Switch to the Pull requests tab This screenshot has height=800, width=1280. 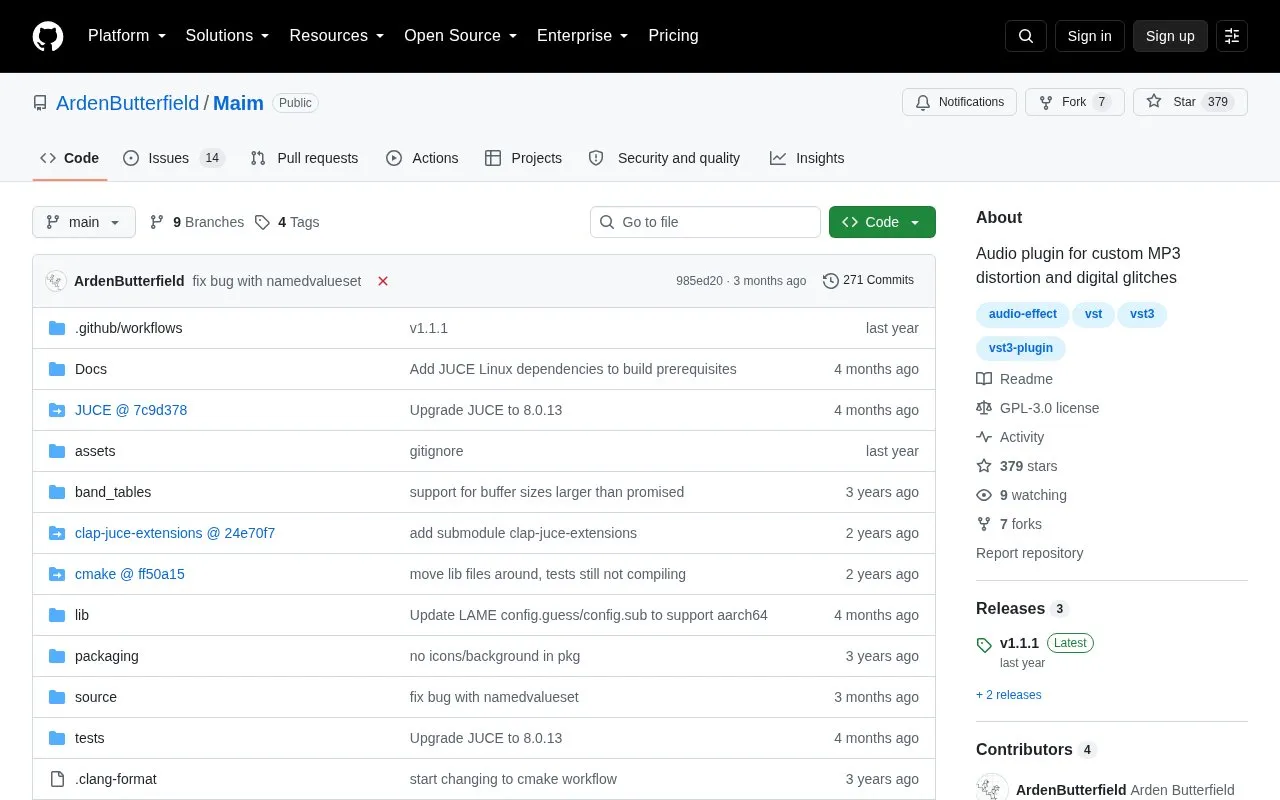coord(304,158)
